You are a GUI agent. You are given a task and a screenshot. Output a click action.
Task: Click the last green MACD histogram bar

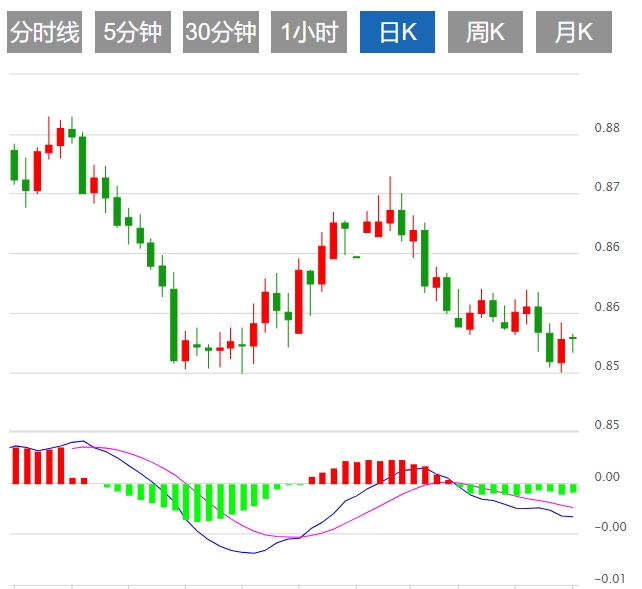tap(573, 489)
